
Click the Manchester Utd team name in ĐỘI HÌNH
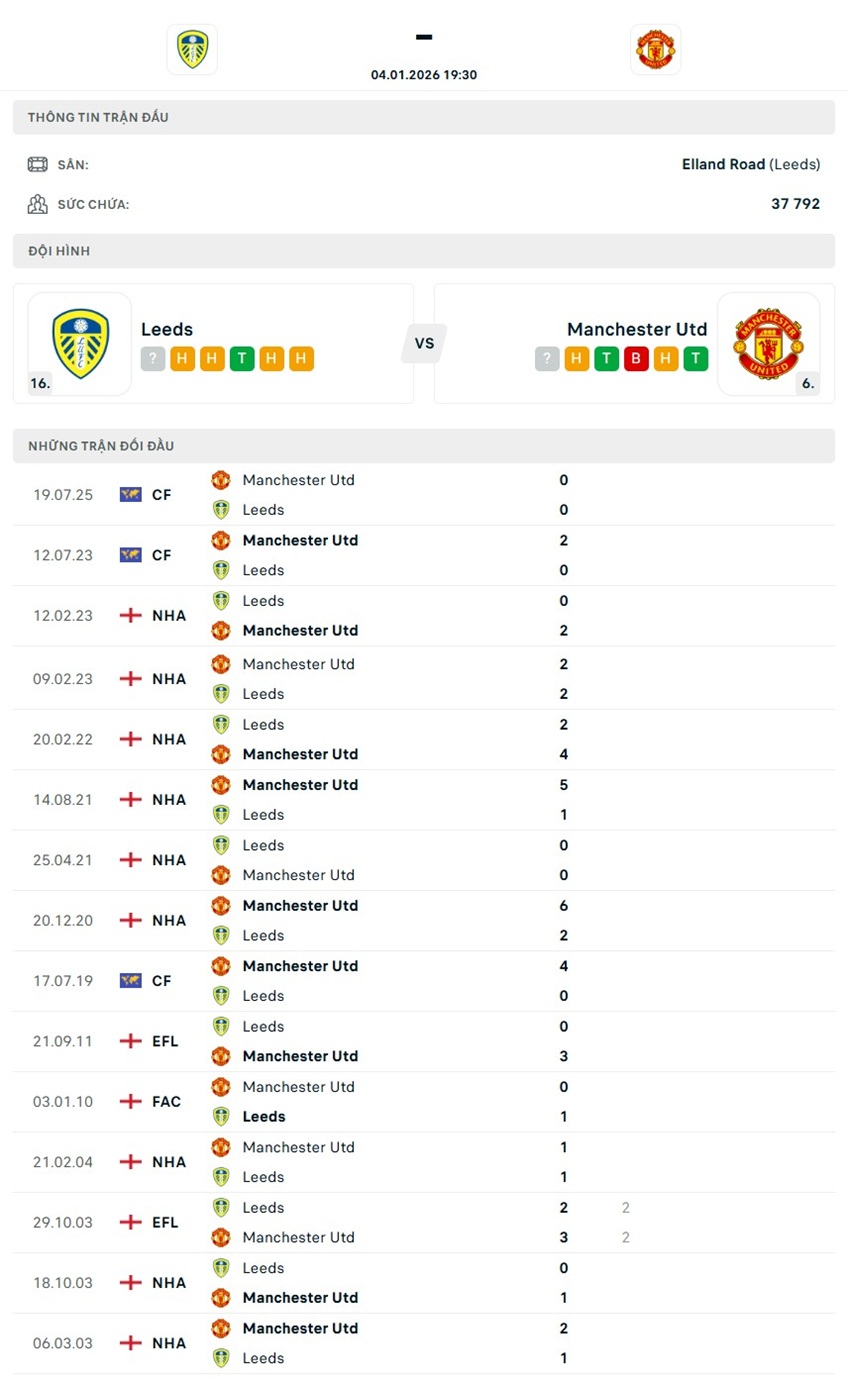(x=637, y=328)
